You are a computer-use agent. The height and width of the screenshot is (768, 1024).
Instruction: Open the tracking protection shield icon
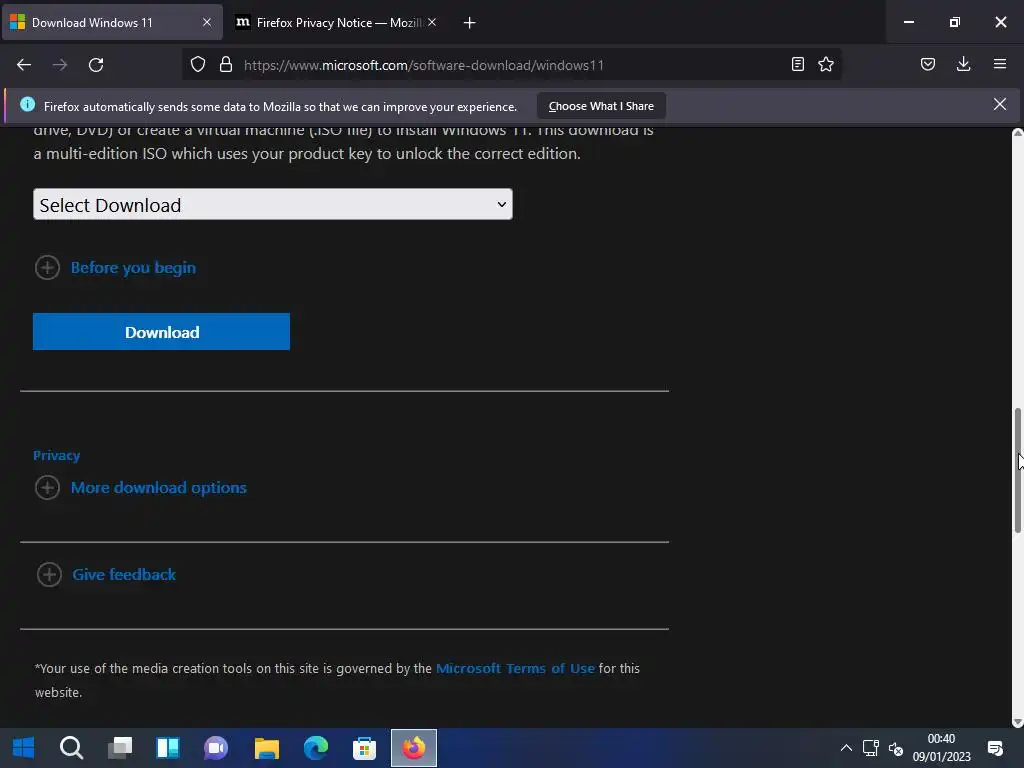pyautogui.click(x=198, y=65)
